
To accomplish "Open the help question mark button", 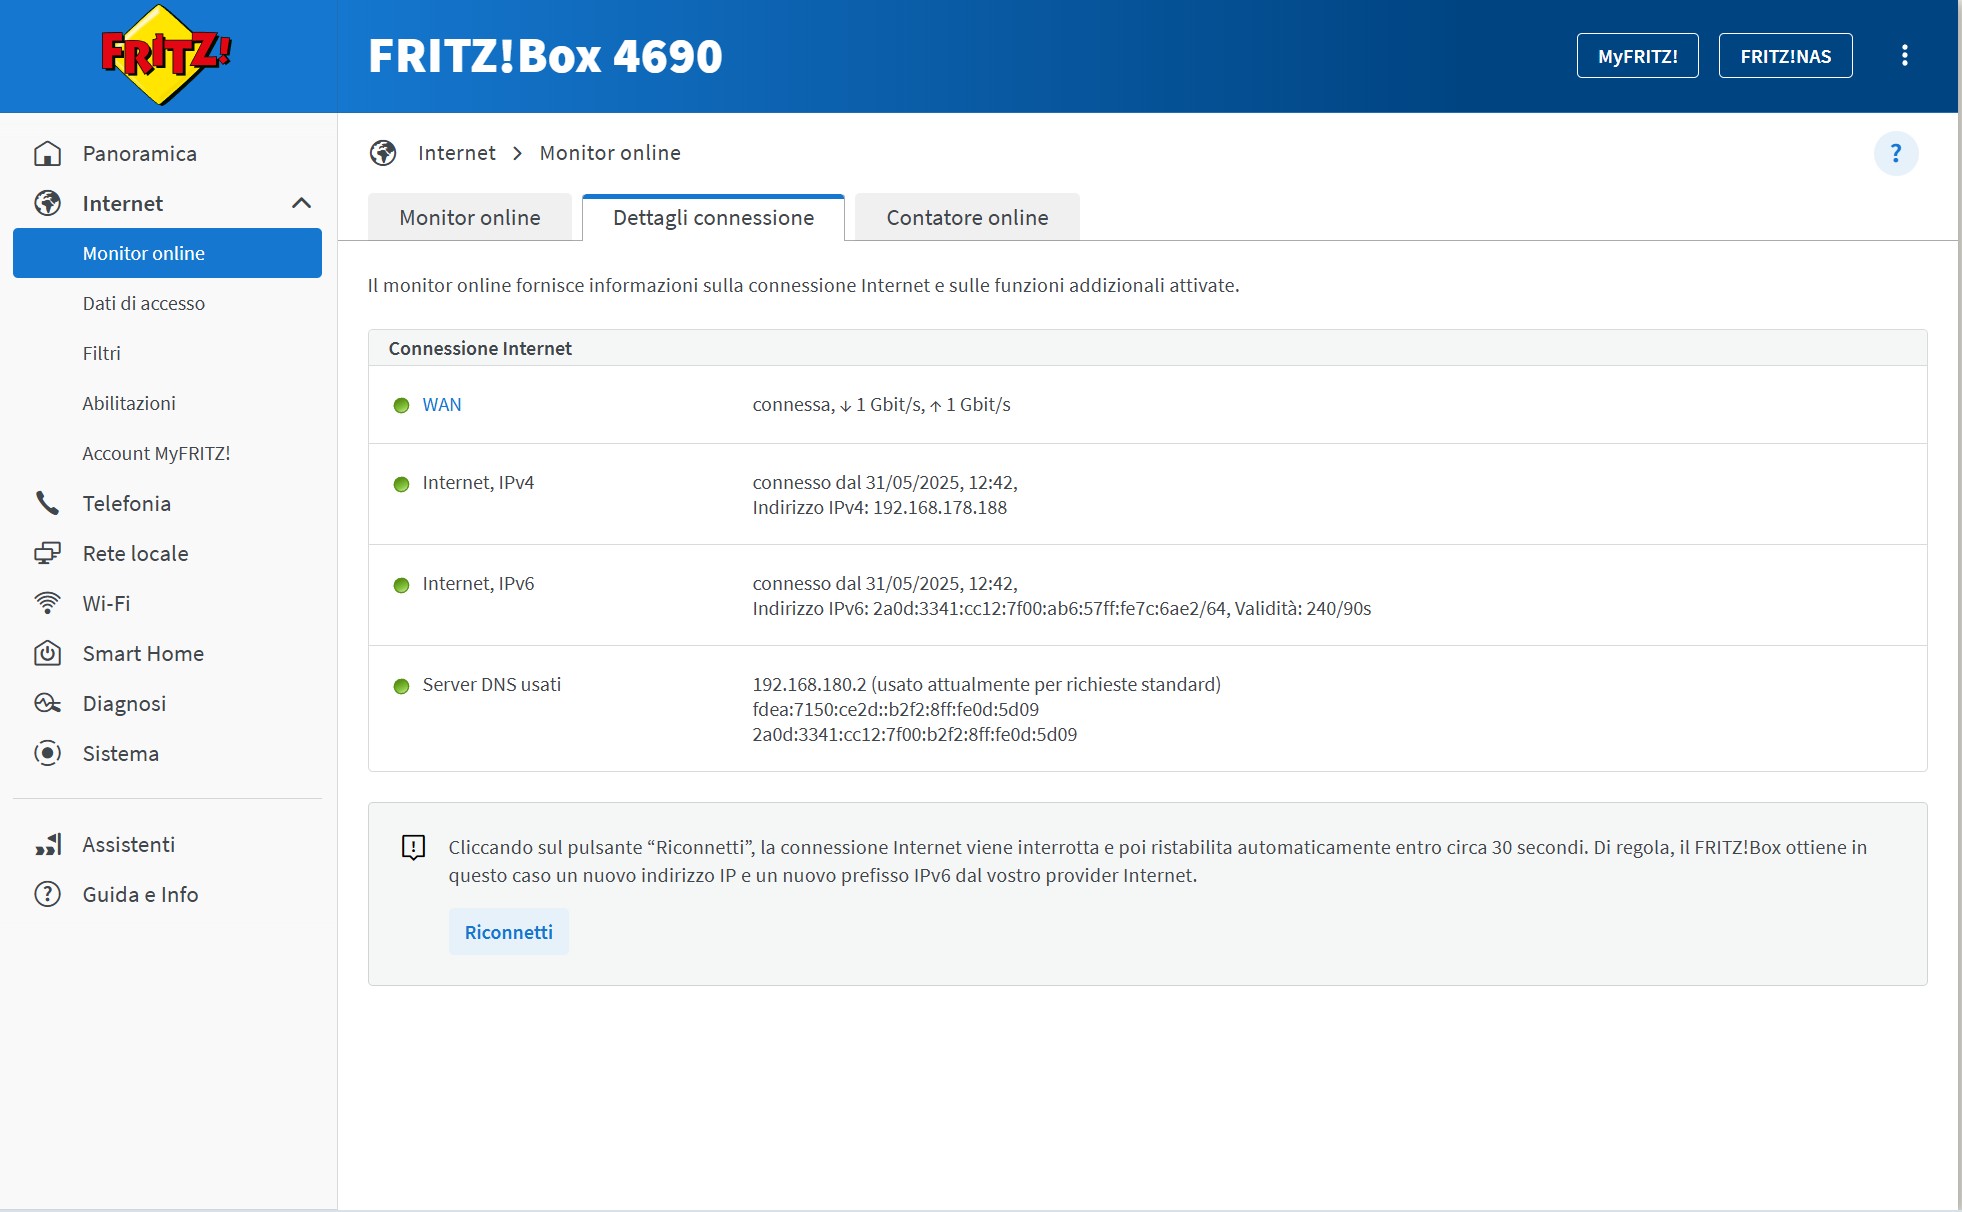I will pyautogui.click(x=1895, y=153).
